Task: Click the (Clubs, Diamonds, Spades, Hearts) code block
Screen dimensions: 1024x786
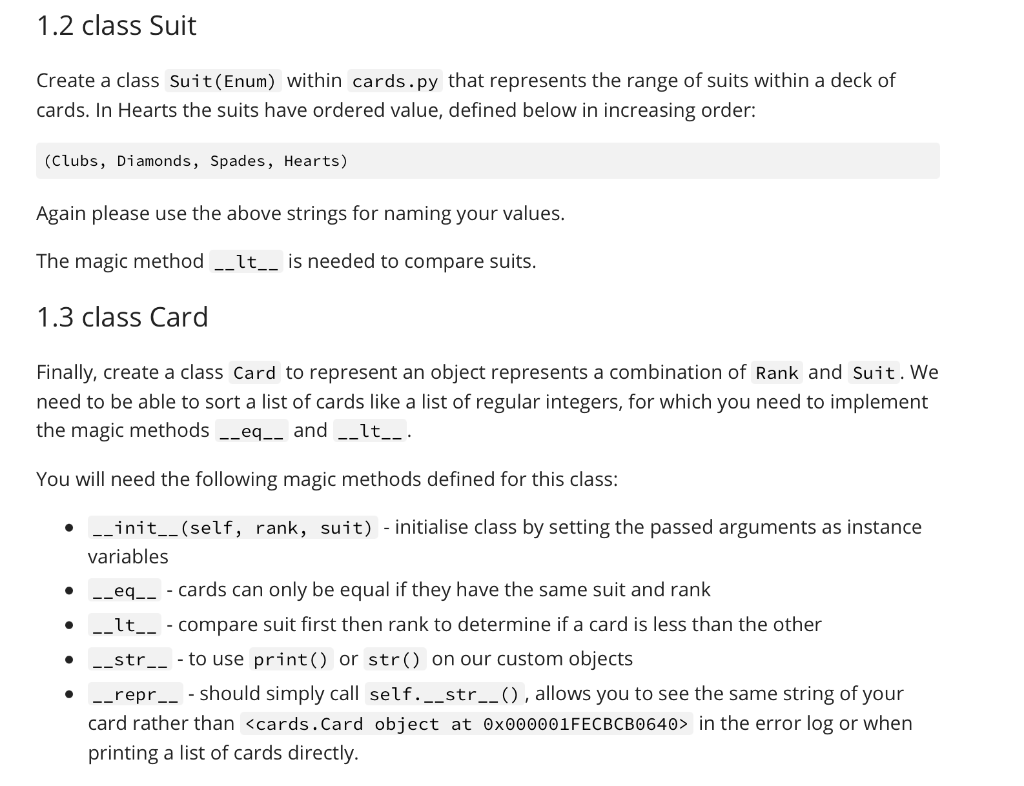Action: click(488, 161)
